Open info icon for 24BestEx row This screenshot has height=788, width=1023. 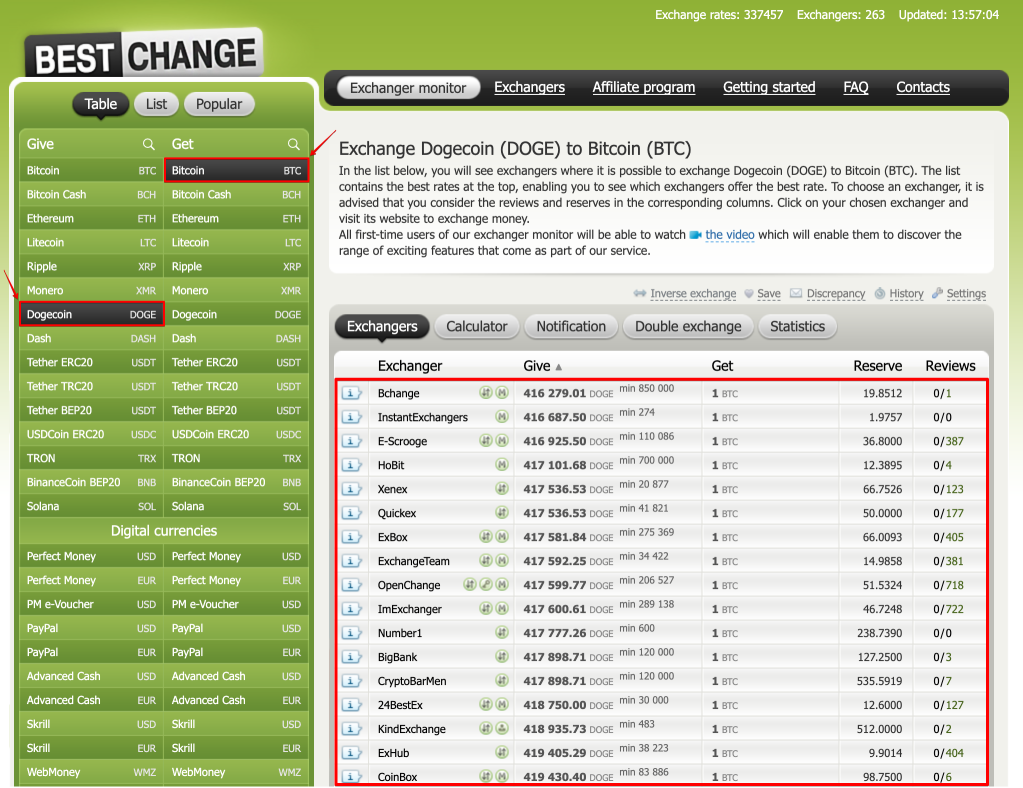coord(351,705)
